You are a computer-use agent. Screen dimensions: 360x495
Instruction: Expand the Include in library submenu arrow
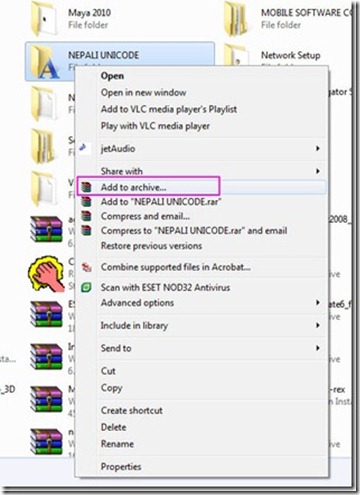(x=318, y=325)
